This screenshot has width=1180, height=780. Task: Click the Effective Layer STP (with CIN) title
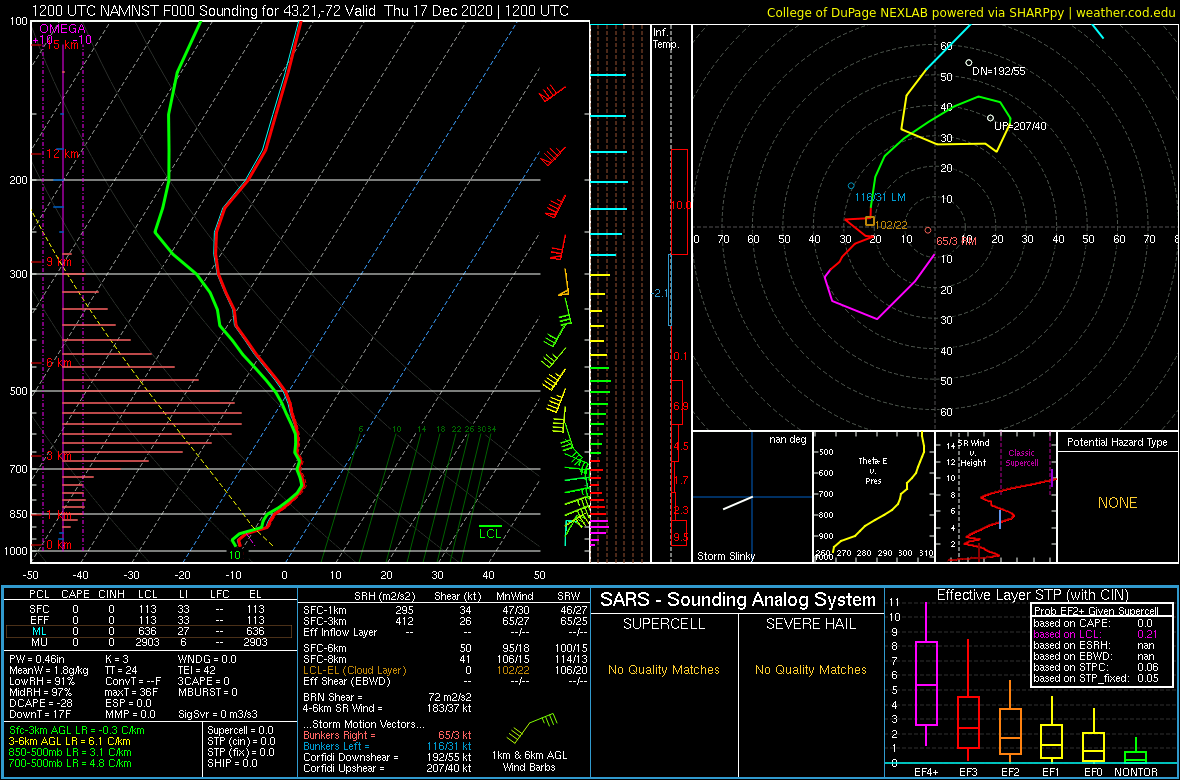1032,595
